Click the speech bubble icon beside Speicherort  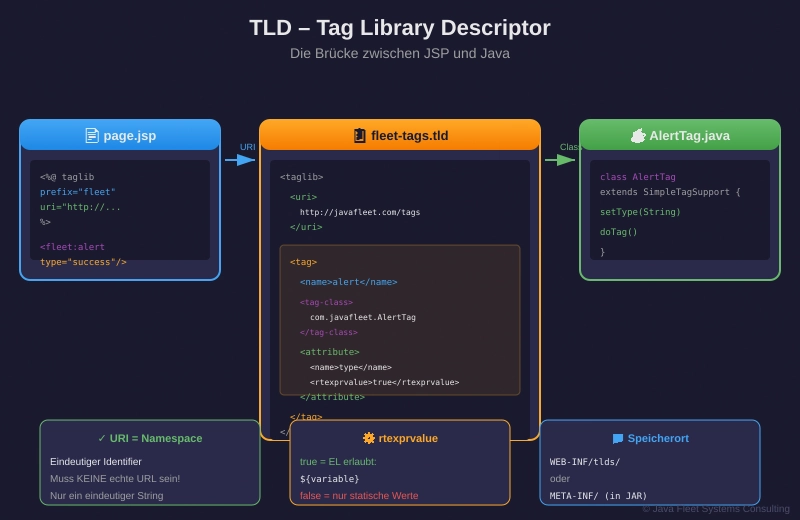[x=618, y=438]
